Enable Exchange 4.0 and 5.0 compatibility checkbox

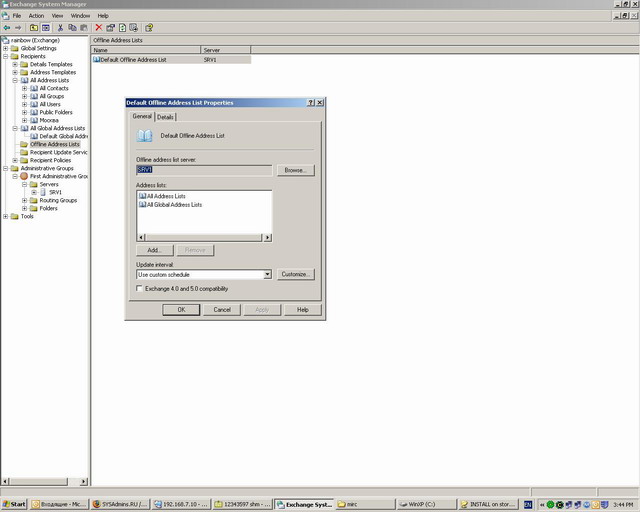click(139, 288)
